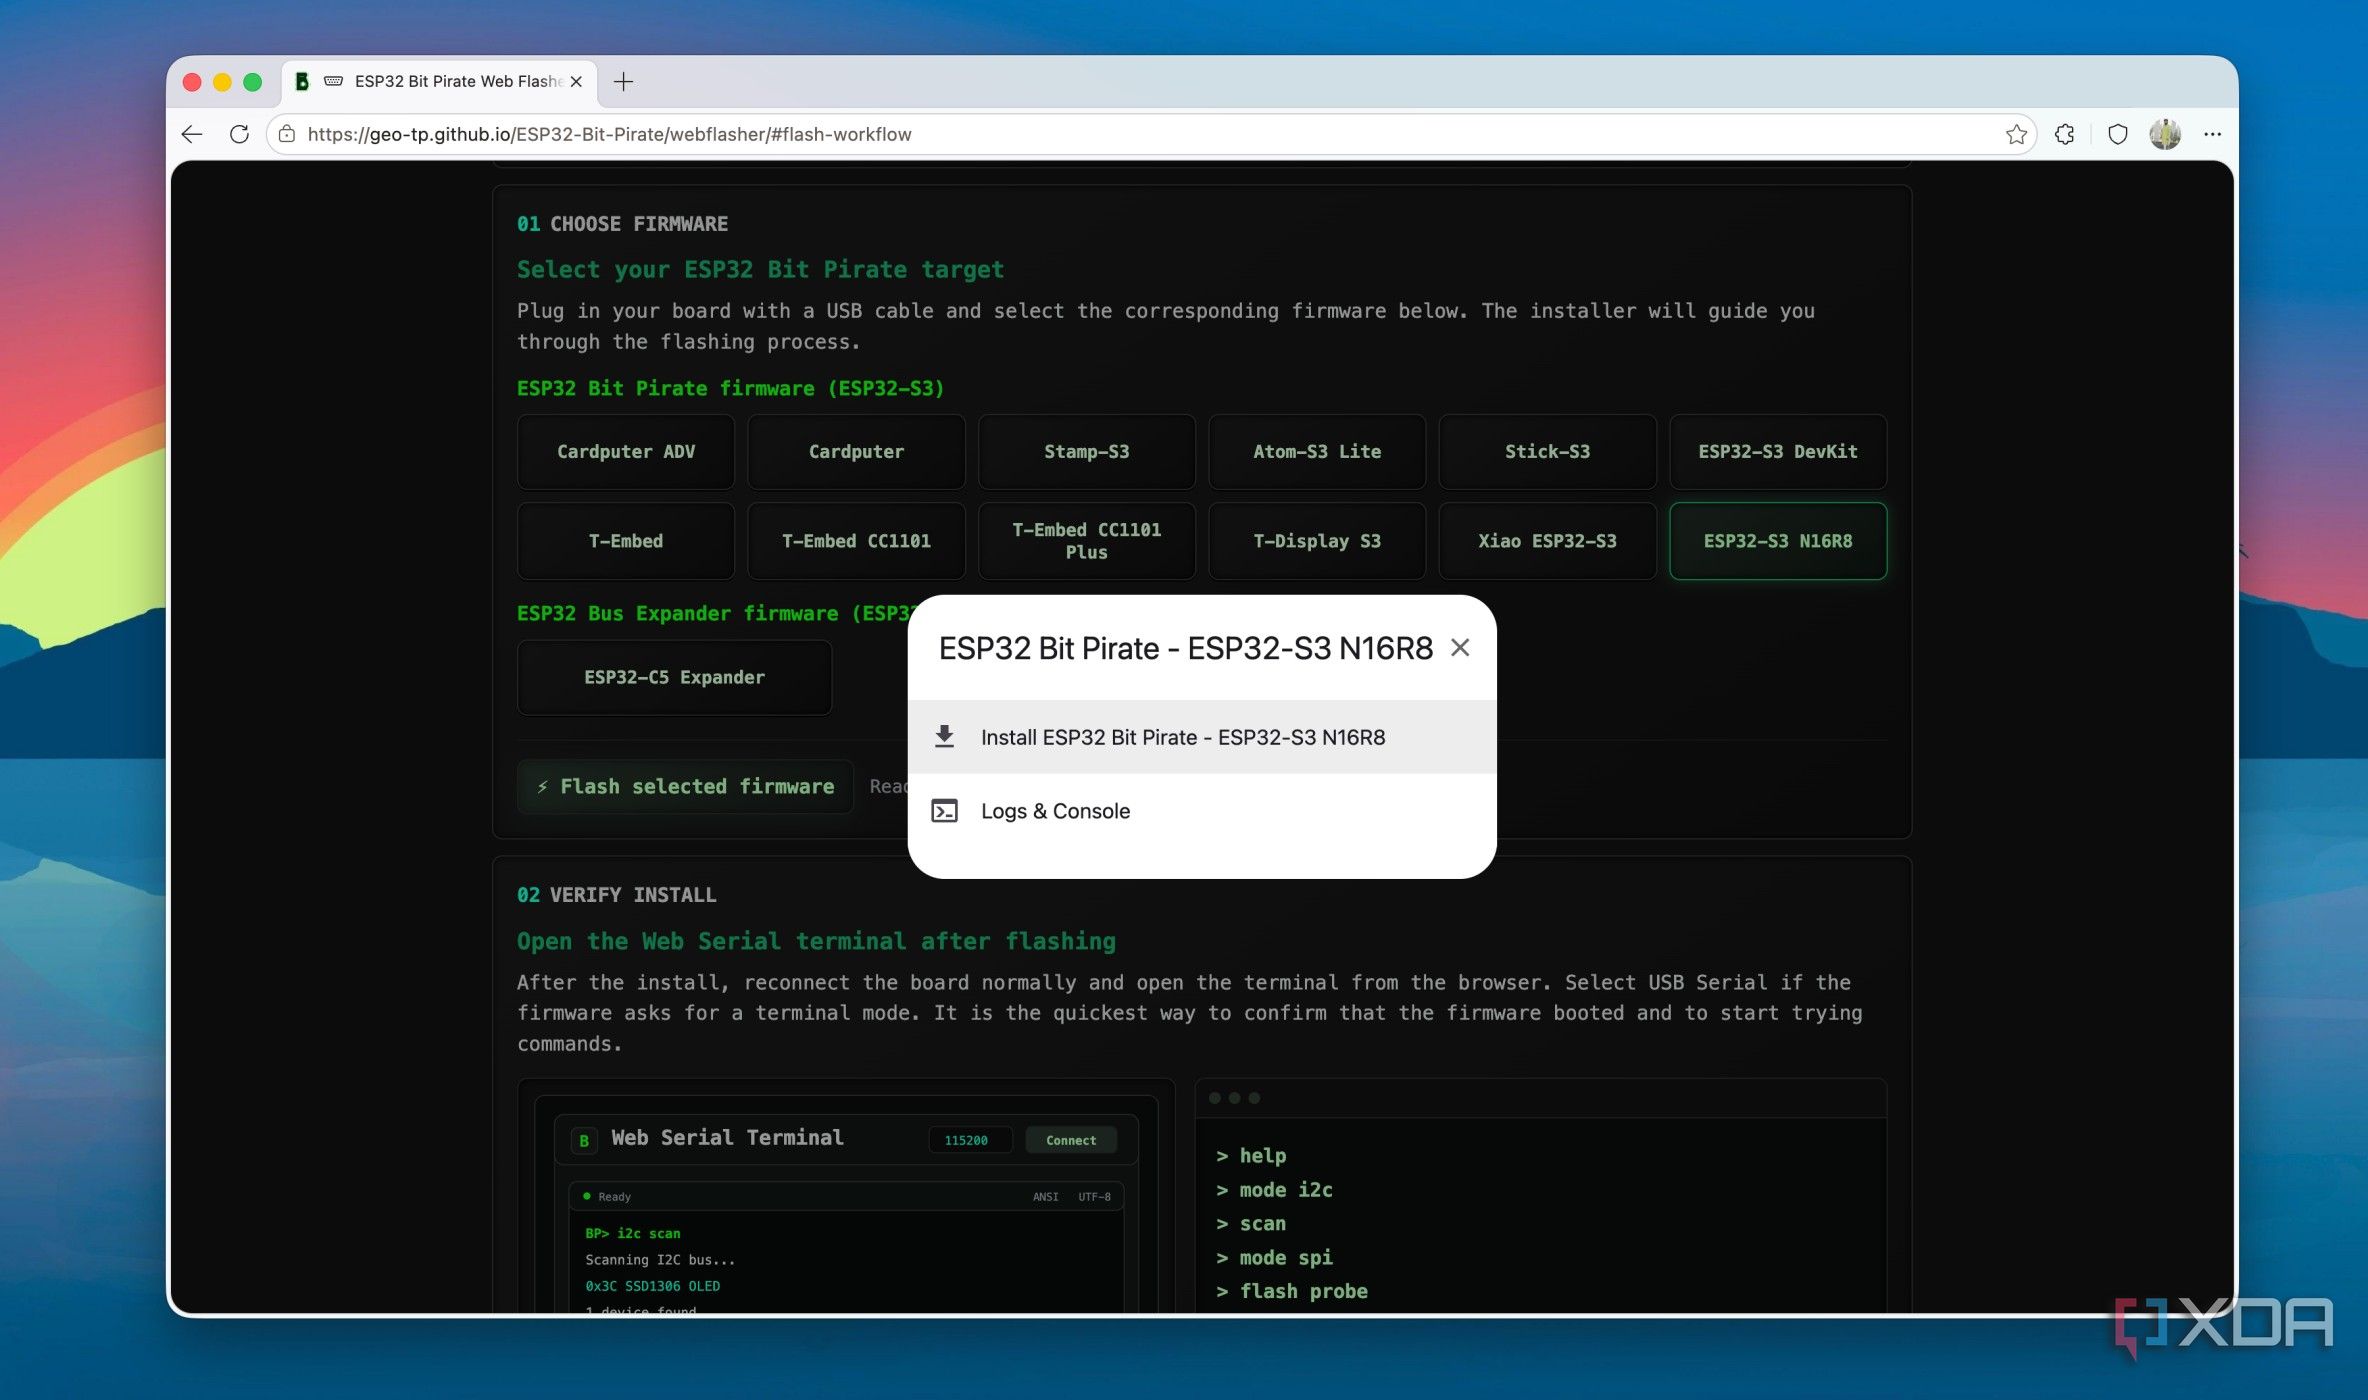Select T-Display S3 firmware
The height and width of the screenshot is (1400, 2368).
(1317, 541)
